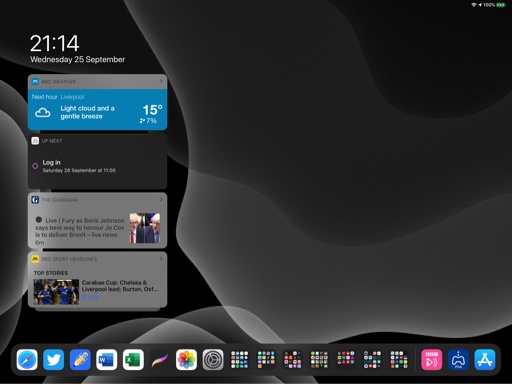Viewport: 512px width, 384px height.
Task: Tap the BBC Sport Headlines widget icon
Action: [x=35, y=259]
